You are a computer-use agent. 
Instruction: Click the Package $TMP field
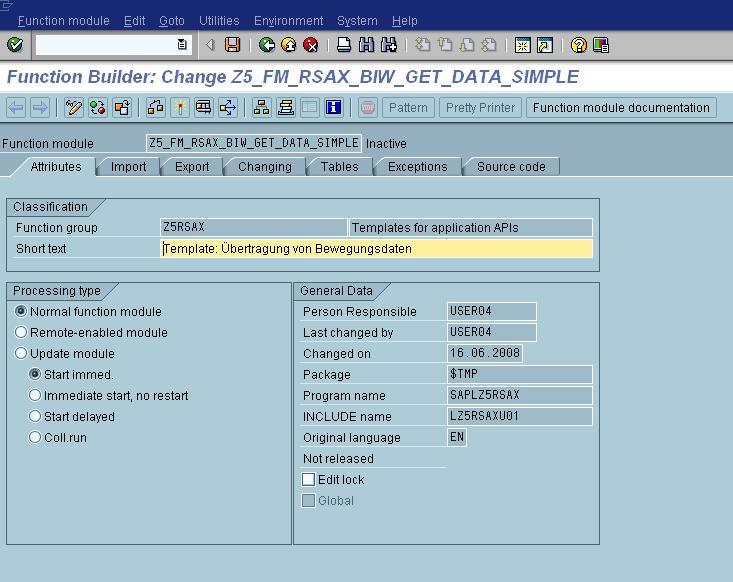click(520, 374)
